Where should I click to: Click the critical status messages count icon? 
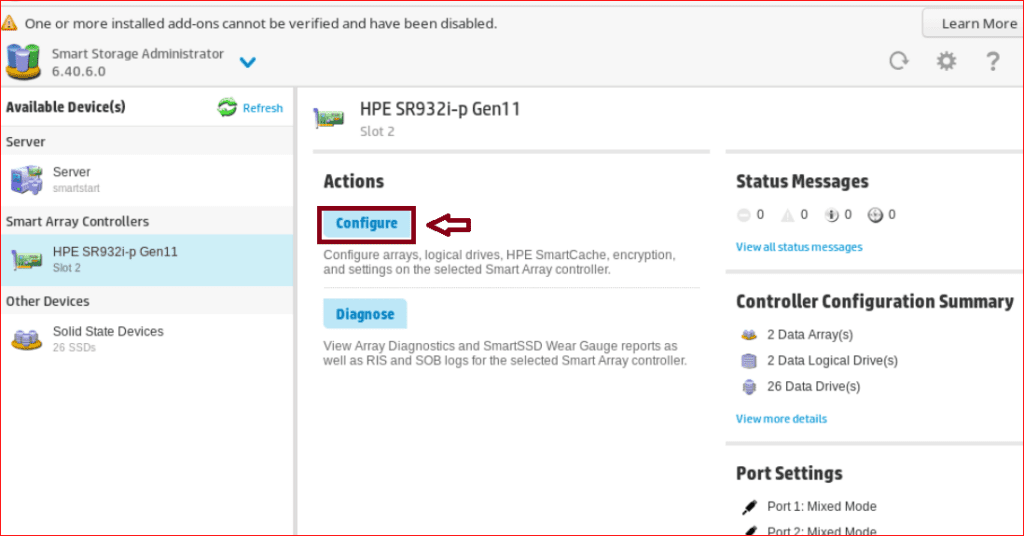(x=743, y=215)
